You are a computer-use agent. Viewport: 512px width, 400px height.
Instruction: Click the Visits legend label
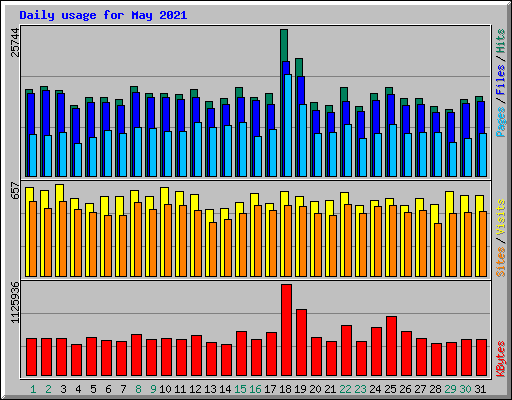click(500, 218)
